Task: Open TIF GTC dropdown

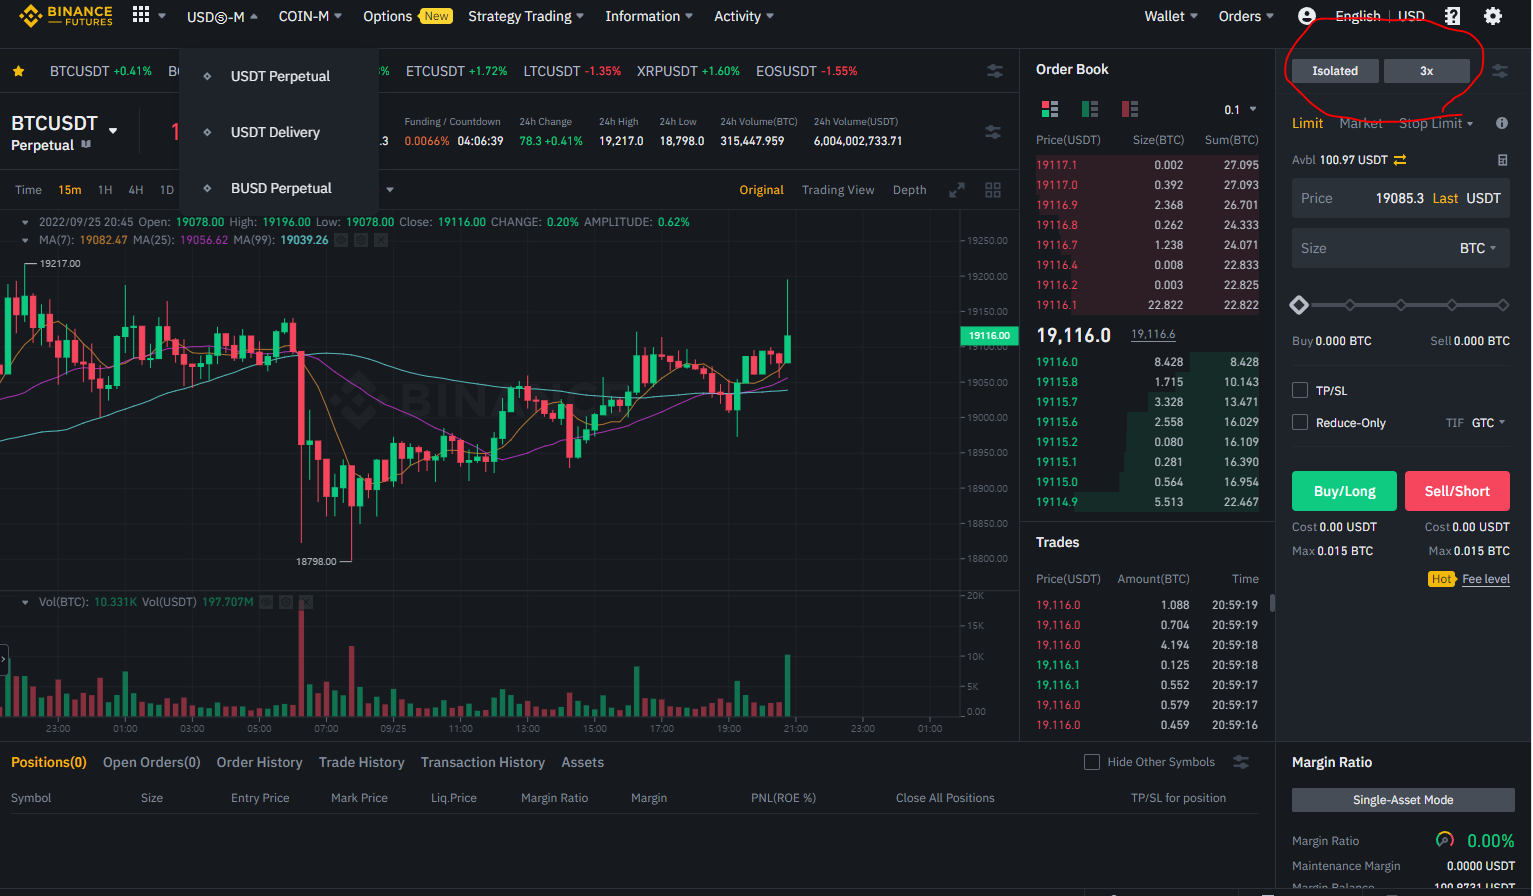Action: point(1488,423)
